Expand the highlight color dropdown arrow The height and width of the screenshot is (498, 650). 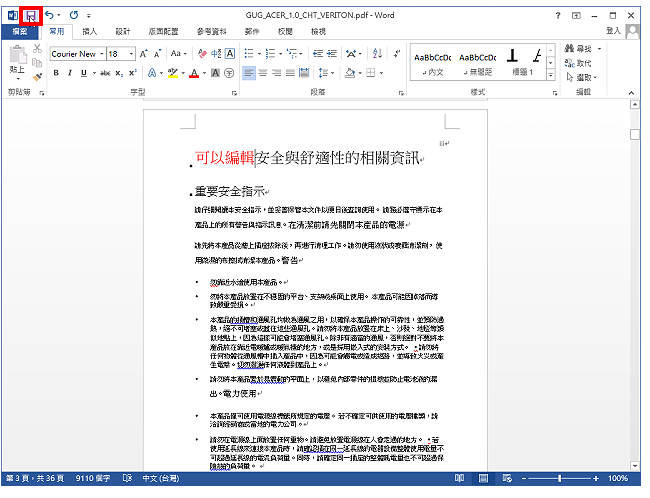point(183,73)
